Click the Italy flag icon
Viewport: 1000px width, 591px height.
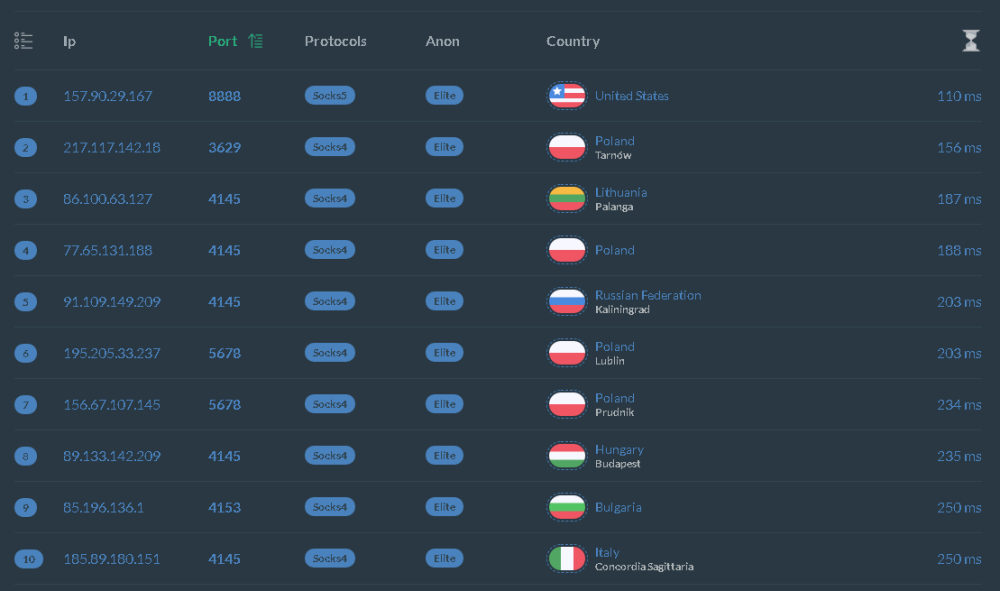(x=567, y=558)
